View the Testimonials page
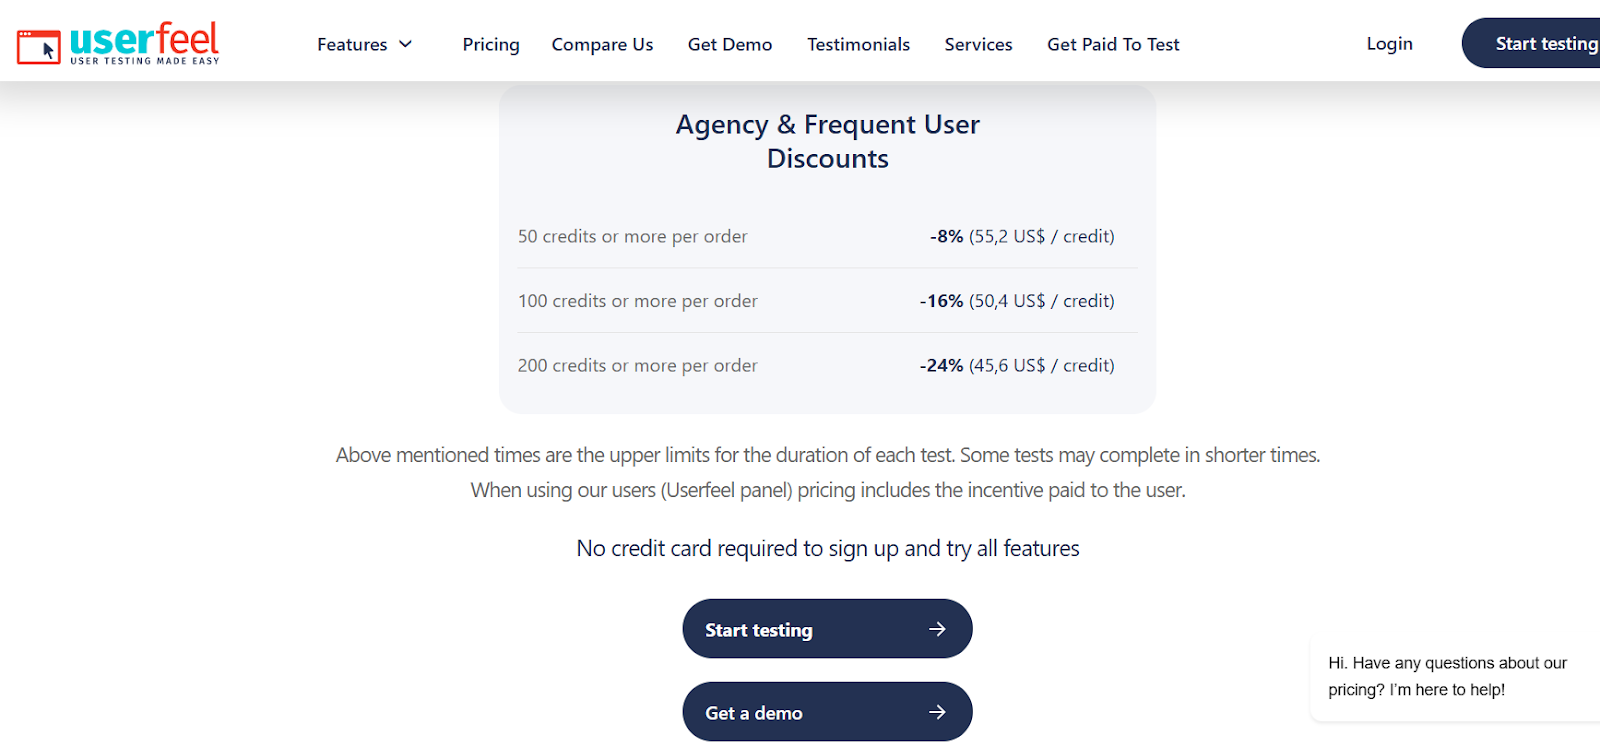Screen dimensions: 1600x748 click(858, 44)
